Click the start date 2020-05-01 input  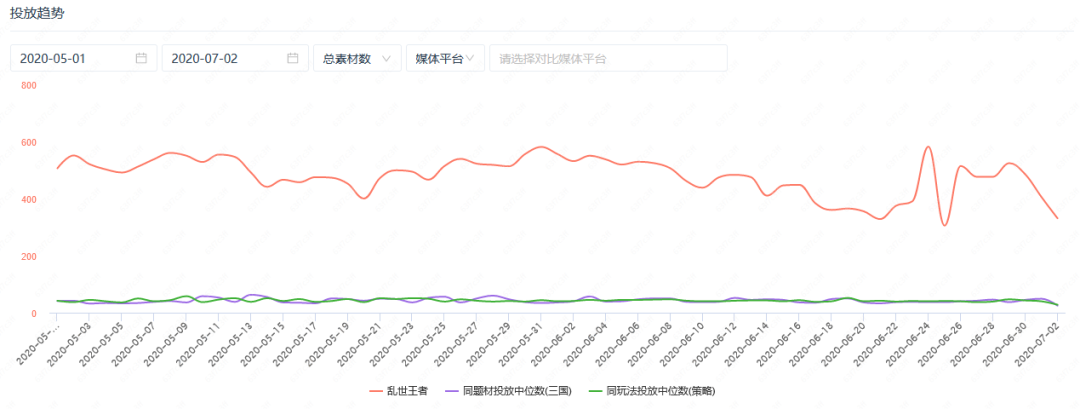coord(72,58)
